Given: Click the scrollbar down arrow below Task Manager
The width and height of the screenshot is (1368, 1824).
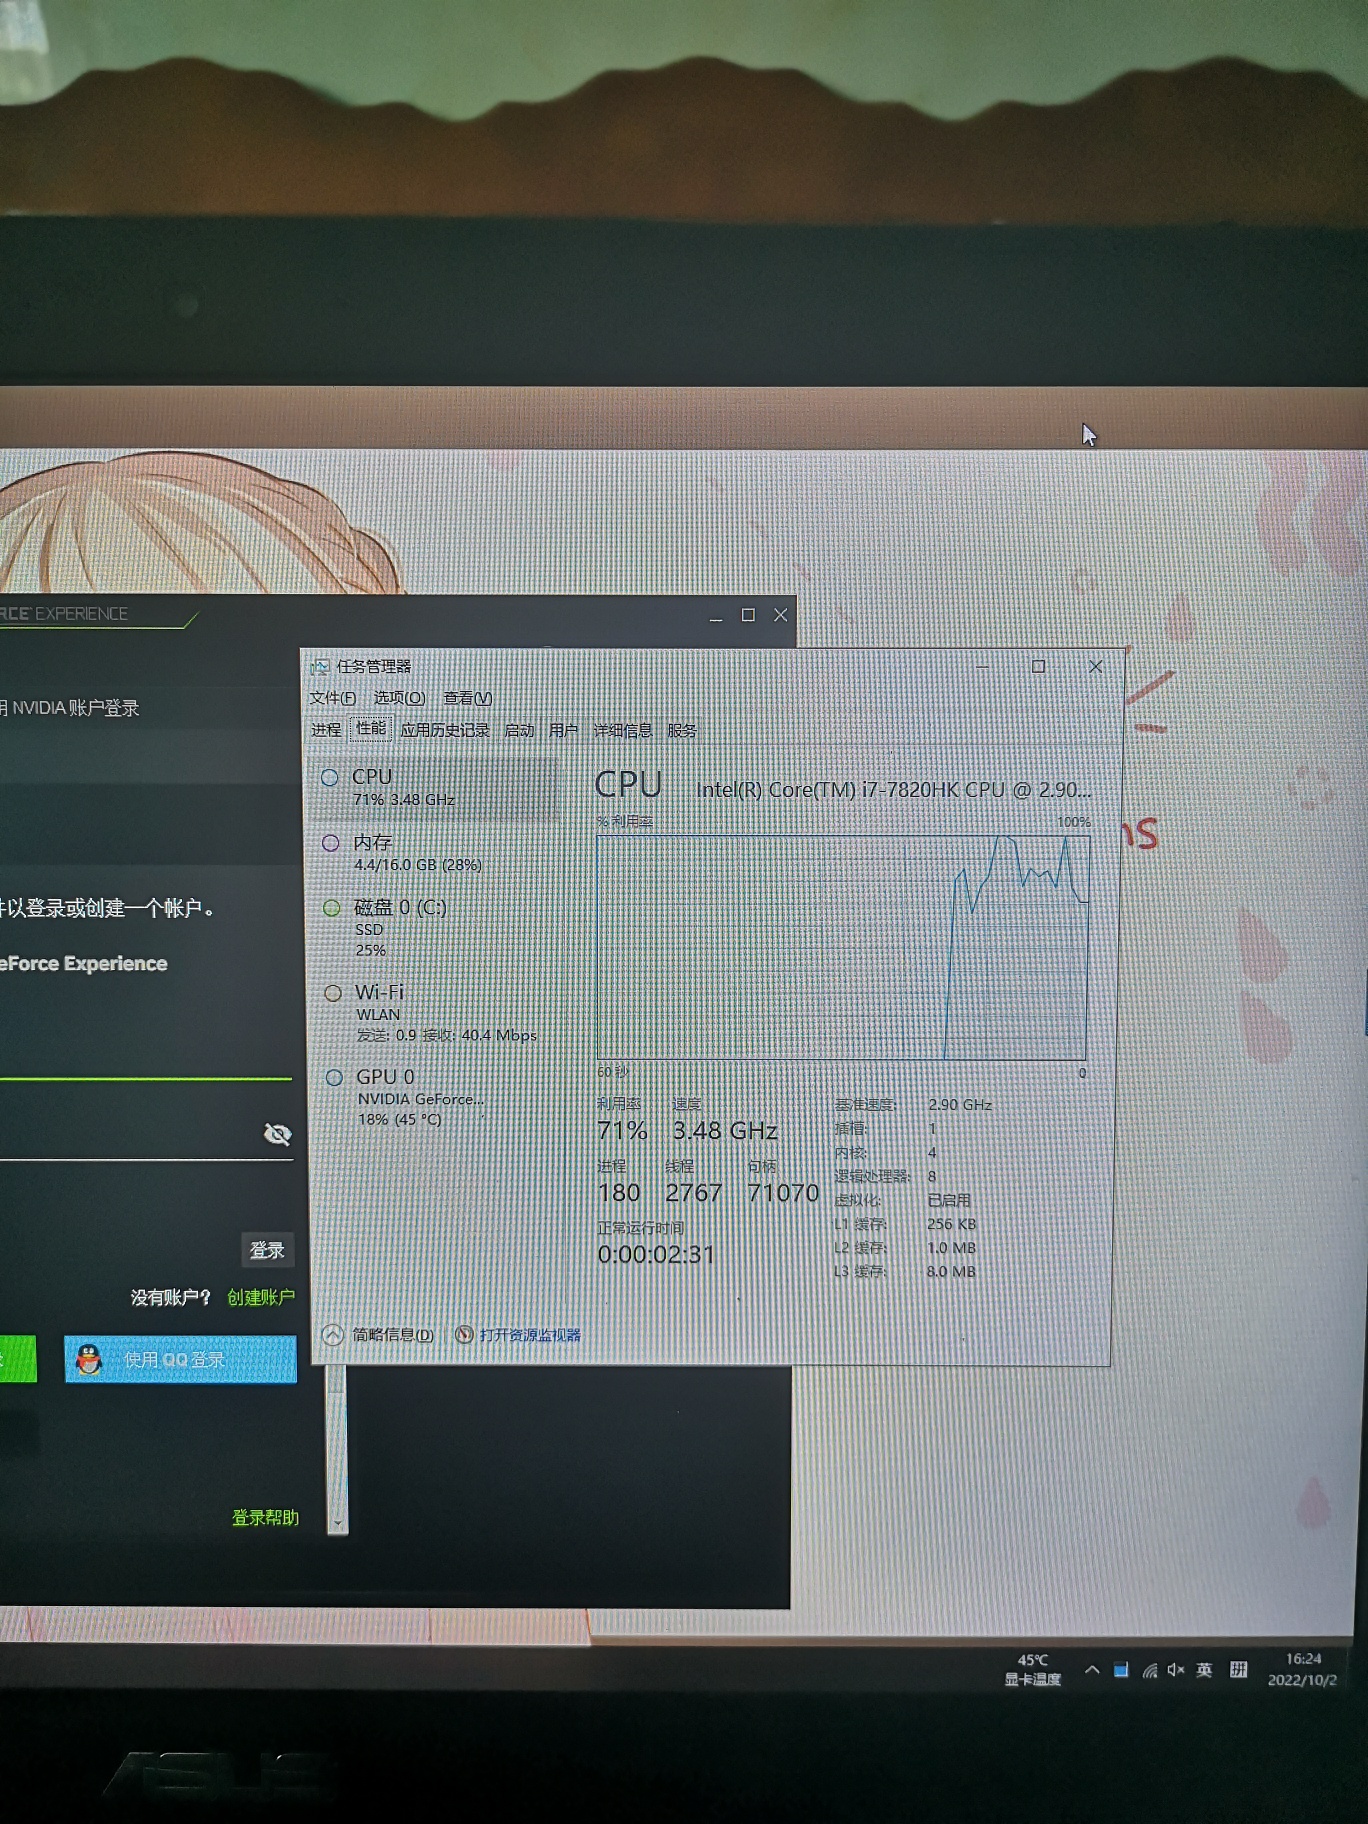Looking at the screenshot, I should tap(338, 1523).
